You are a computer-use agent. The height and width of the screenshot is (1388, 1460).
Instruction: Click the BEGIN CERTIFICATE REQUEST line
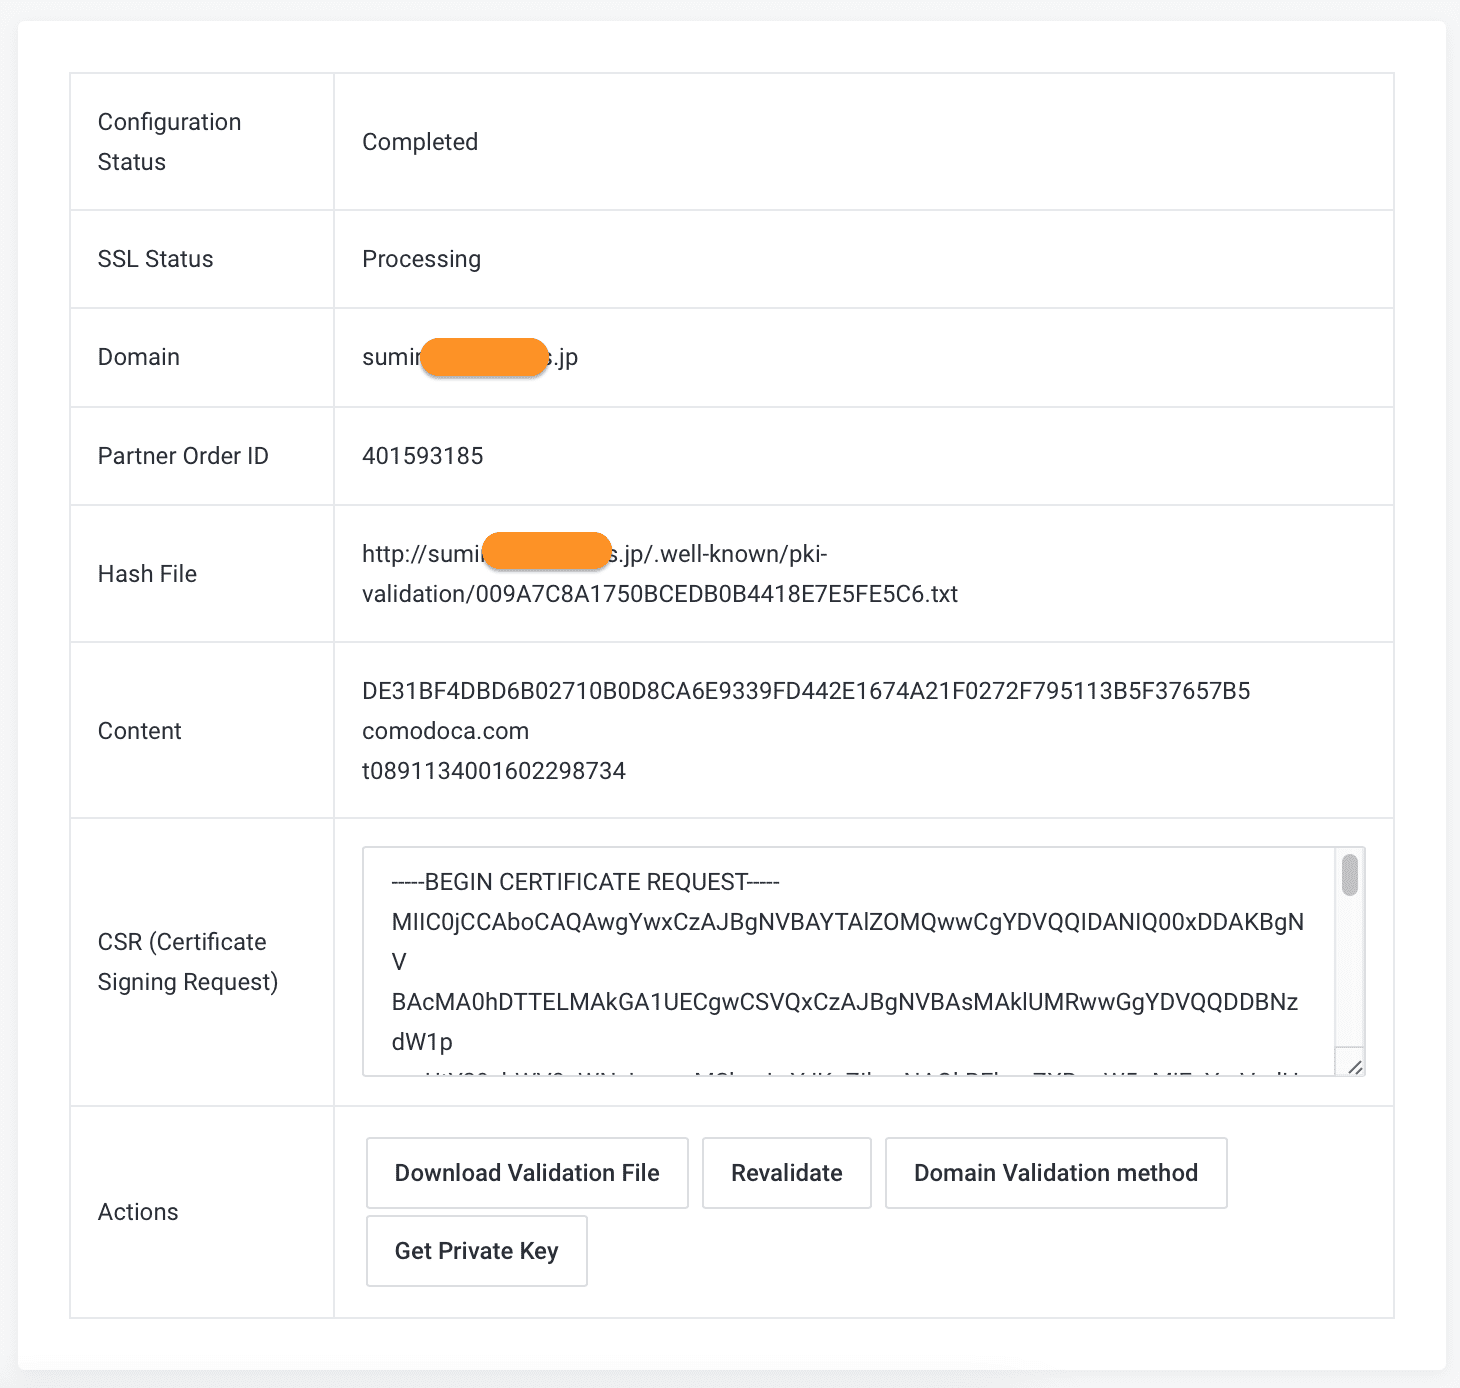pyautogui.click(x=585, y=882)
